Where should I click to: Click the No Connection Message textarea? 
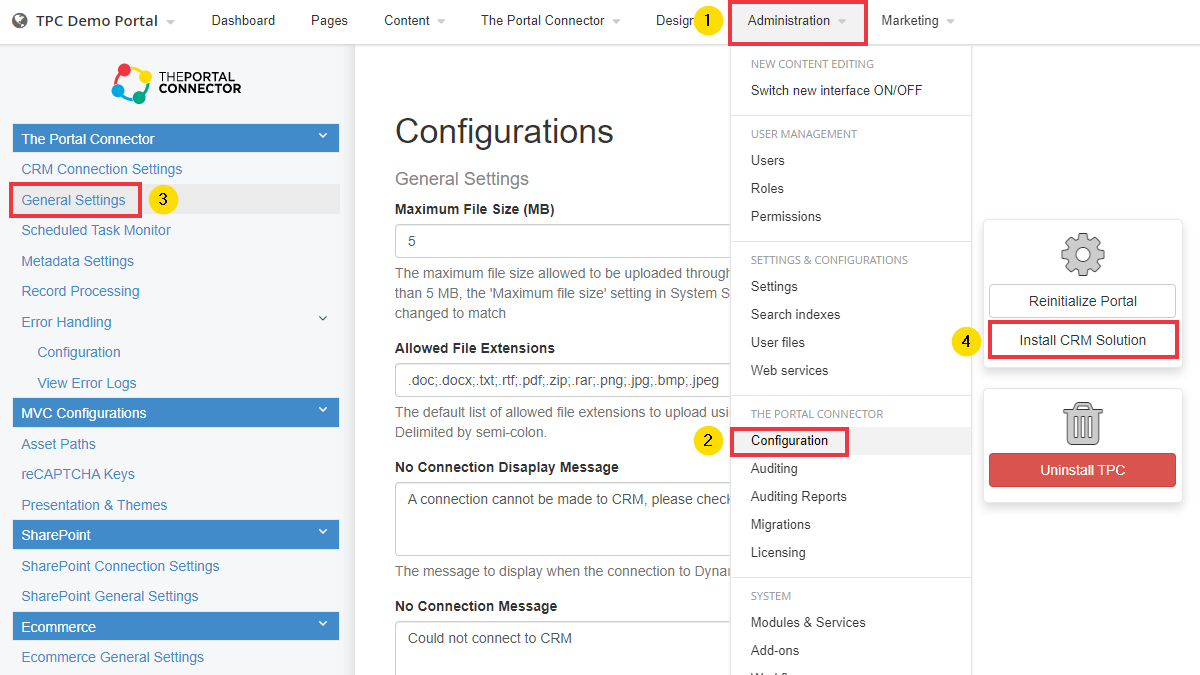(563, 648)
